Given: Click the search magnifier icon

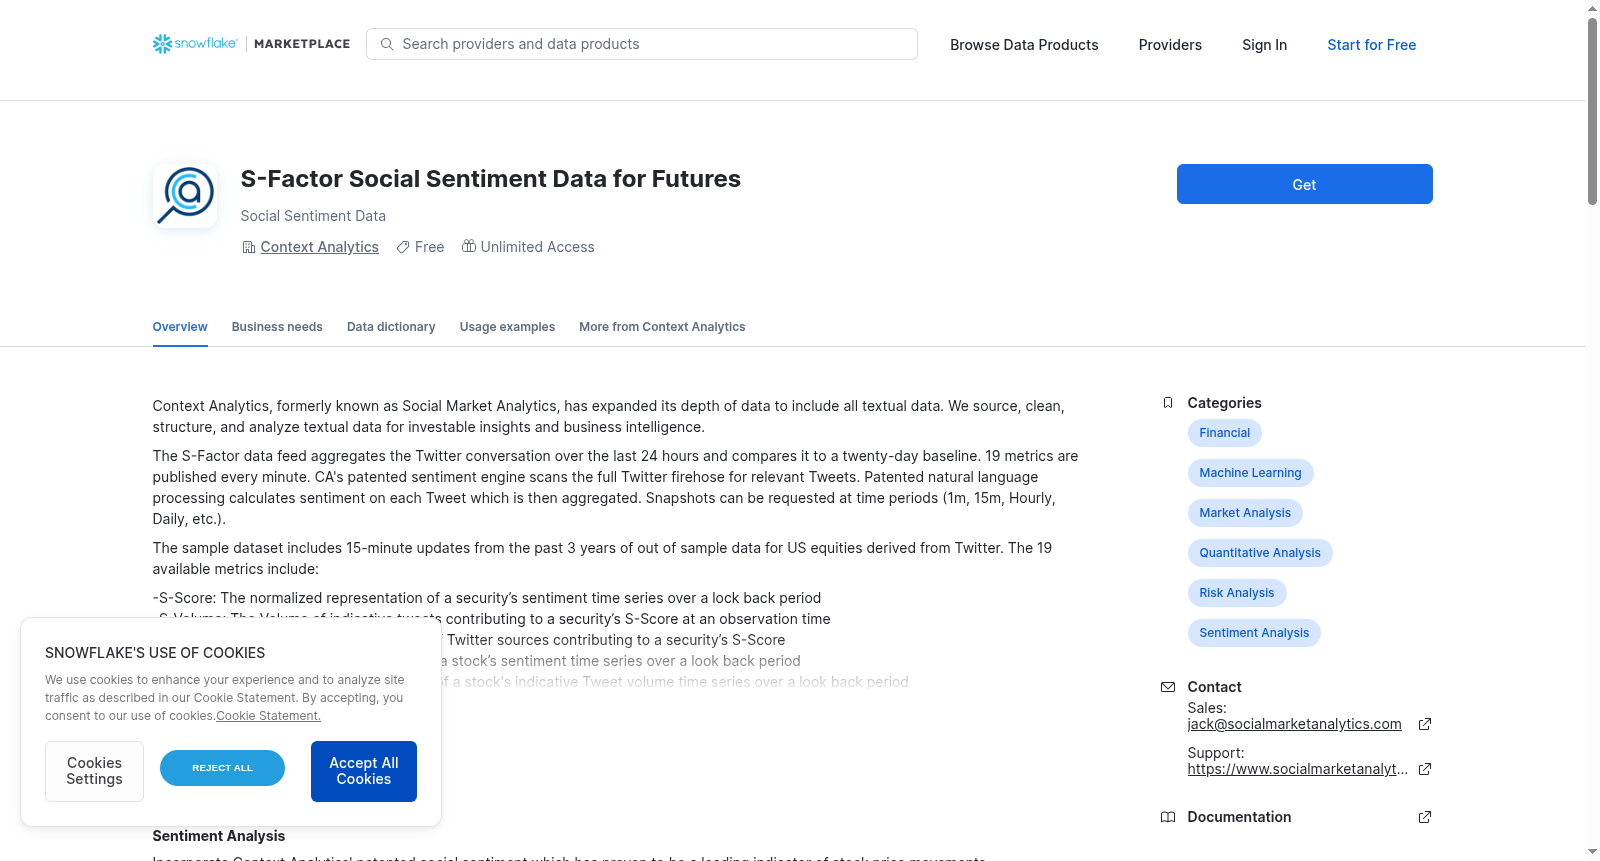Looking at the screenshot, I should coord(387,44).
